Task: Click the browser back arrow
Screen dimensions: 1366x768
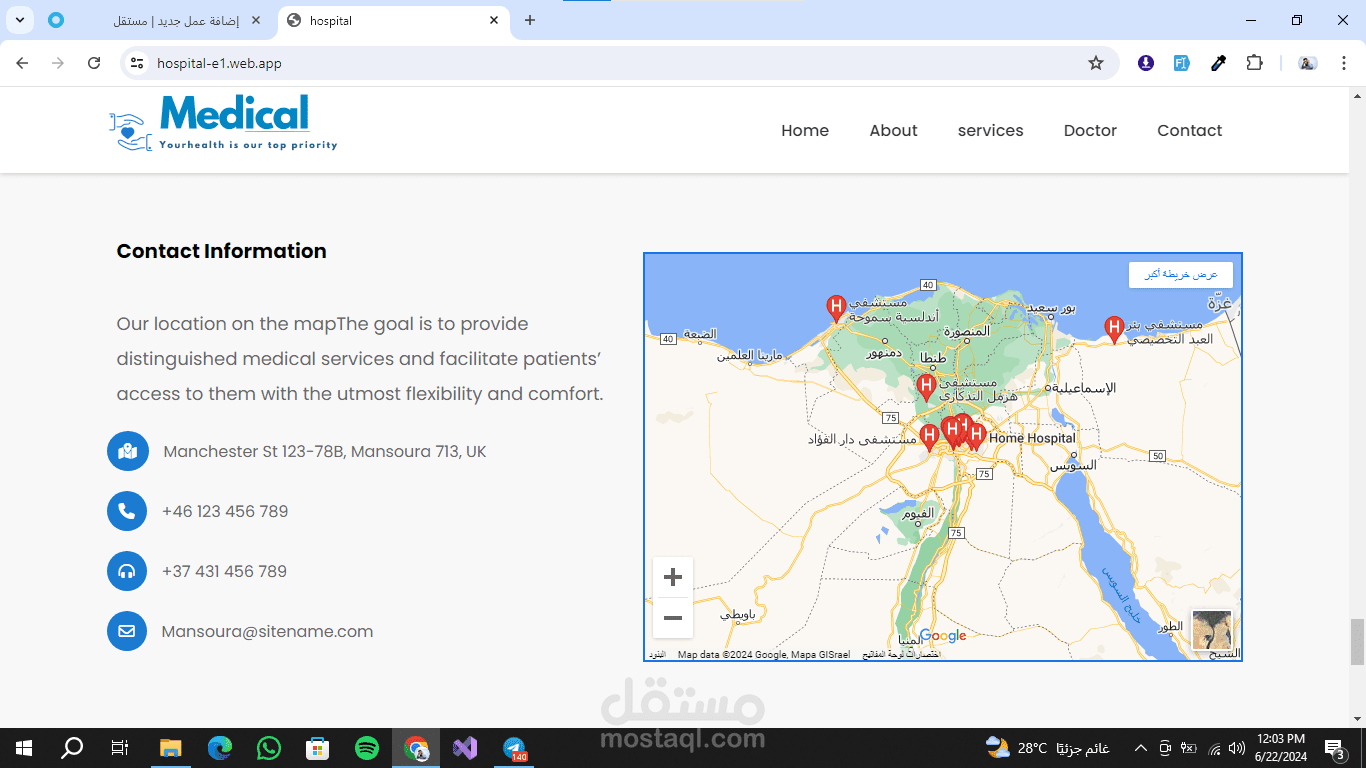Action: pos(22,63)
